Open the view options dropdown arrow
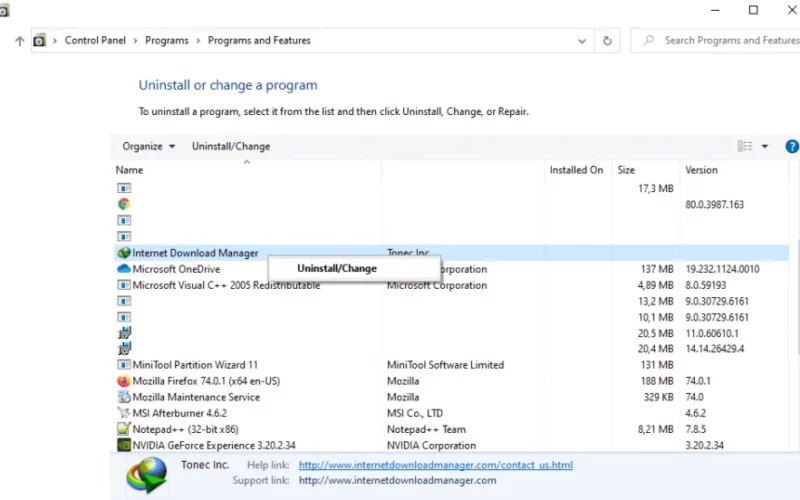This screenshot has height=500, width=800. (x=765, y=146)
